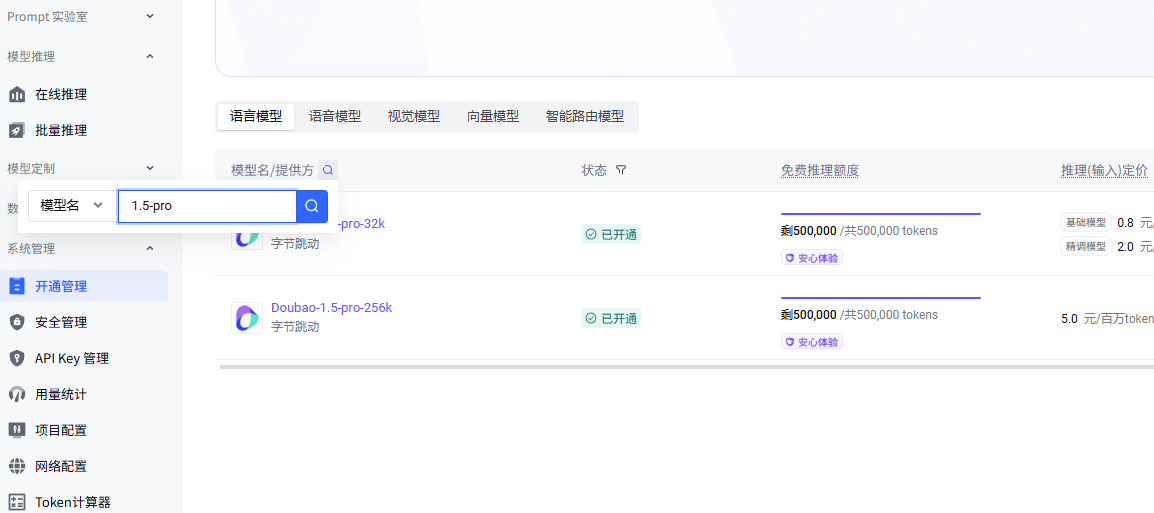The width and height of the screenshot is (1154, 513).
Task: Select 开通管理 sidebar icon
Action: tap(16, 286)
